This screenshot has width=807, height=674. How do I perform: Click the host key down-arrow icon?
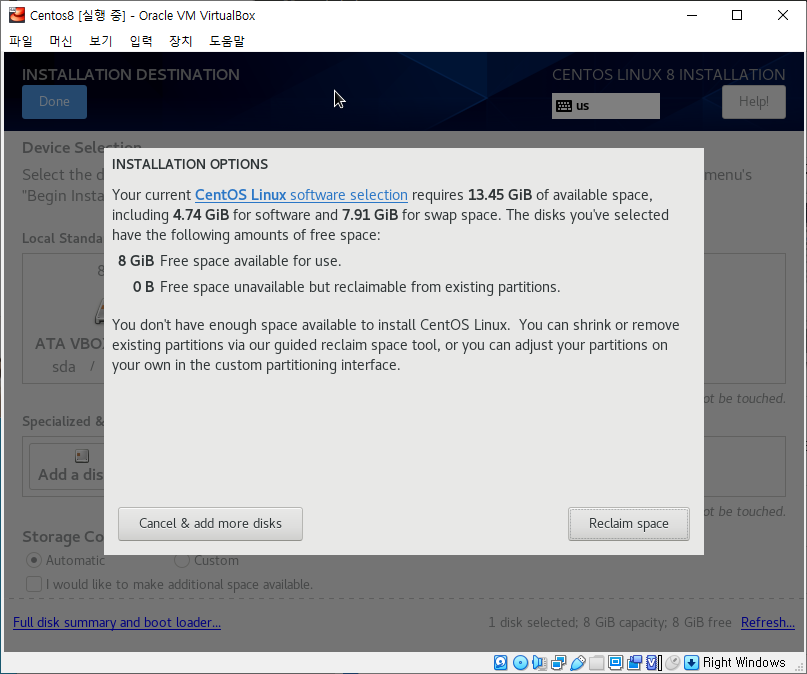tap(691, 662)
